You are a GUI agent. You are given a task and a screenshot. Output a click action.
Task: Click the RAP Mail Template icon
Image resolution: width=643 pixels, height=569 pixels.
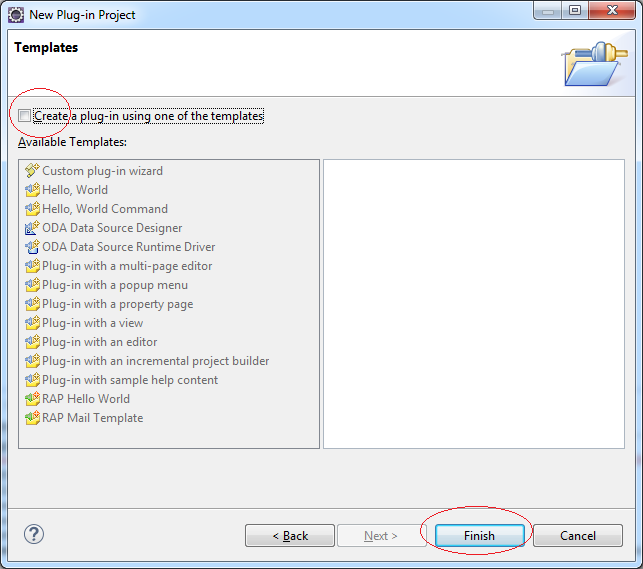coord(32,418)
